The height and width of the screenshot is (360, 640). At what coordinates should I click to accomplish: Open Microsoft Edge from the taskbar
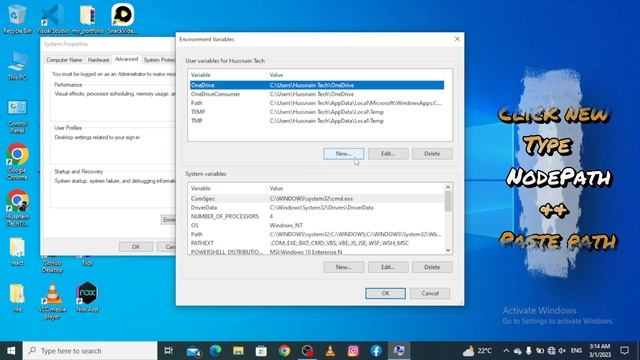216,351
